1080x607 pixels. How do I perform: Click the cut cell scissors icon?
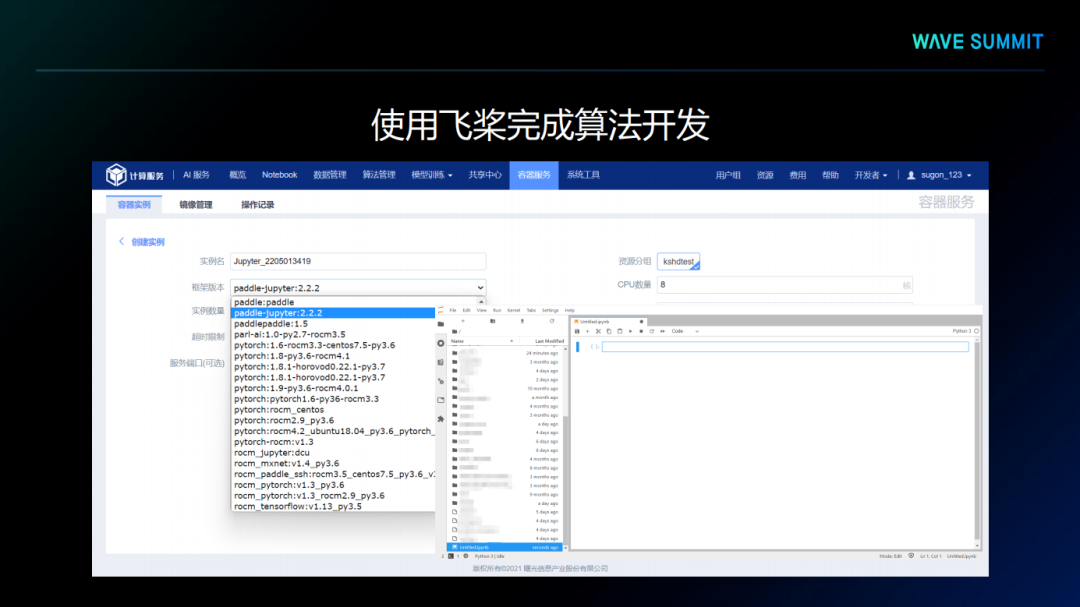click(598, 331)
